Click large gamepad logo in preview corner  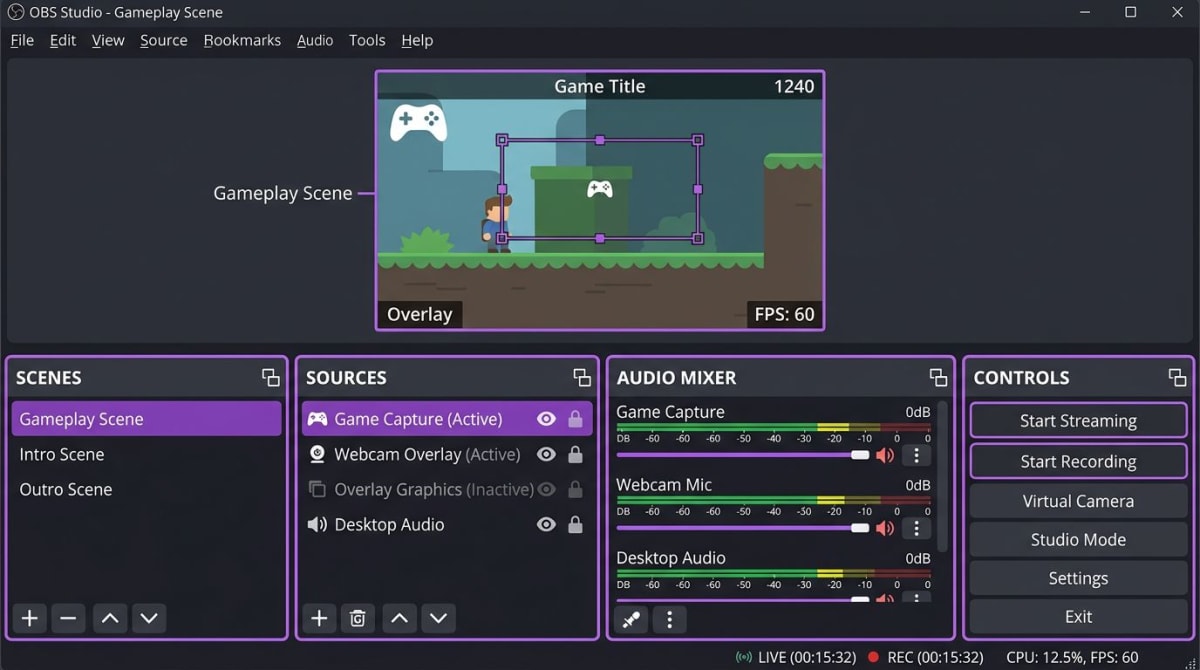point(418,123)
